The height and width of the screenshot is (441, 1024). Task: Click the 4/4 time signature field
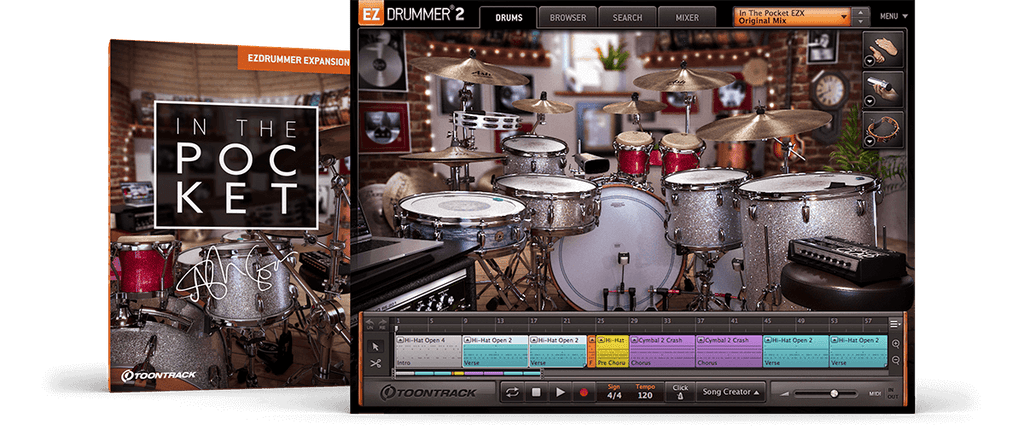click(x=614, y=392)
